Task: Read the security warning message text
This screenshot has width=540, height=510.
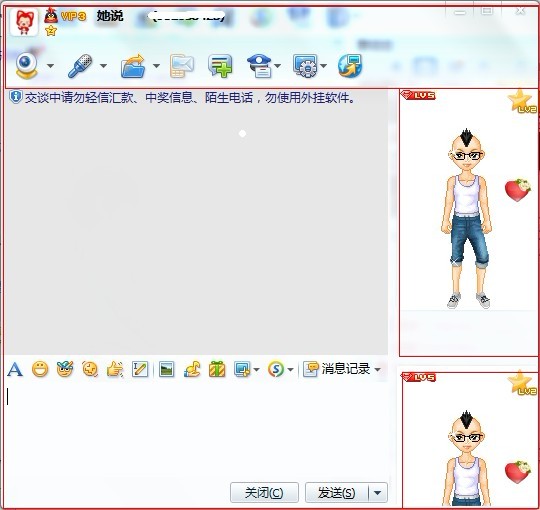Action: point(190,98)
